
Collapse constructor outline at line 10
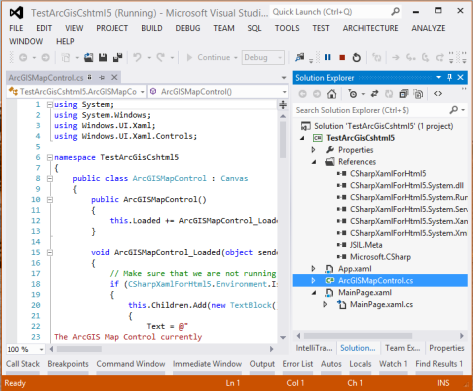tap(50, 200)
